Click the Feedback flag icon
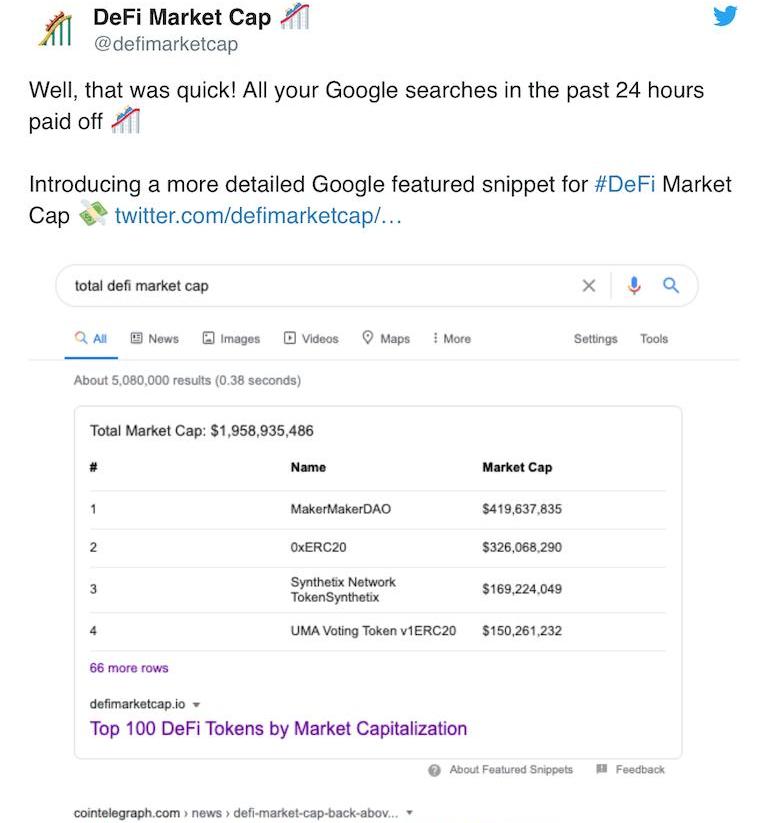Screen dimensions: 768x823 pos(601,769)
